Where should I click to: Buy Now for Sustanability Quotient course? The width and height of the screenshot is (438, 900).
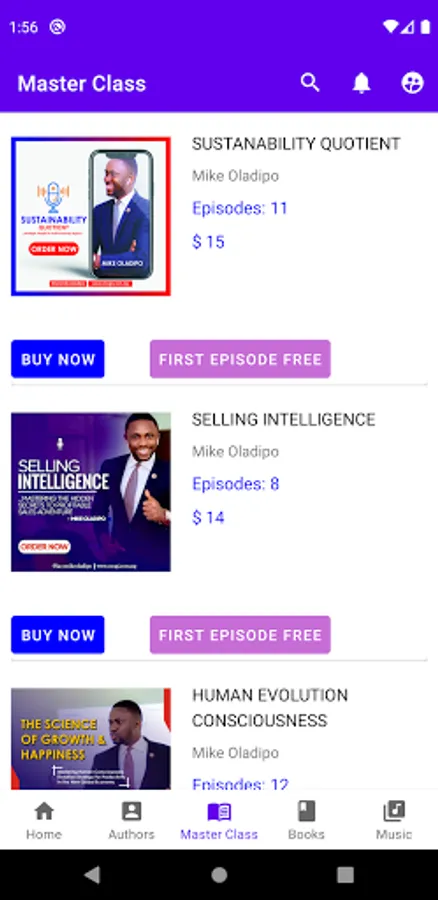pos(58,359)
